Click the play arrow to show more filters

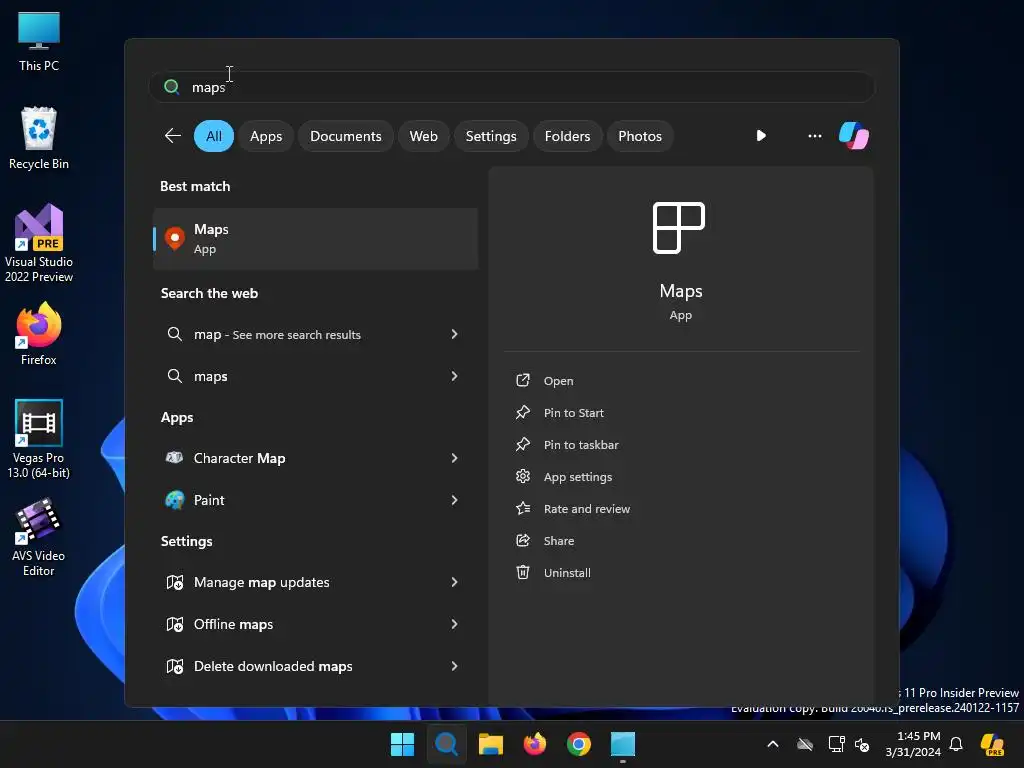click(761, 136)
